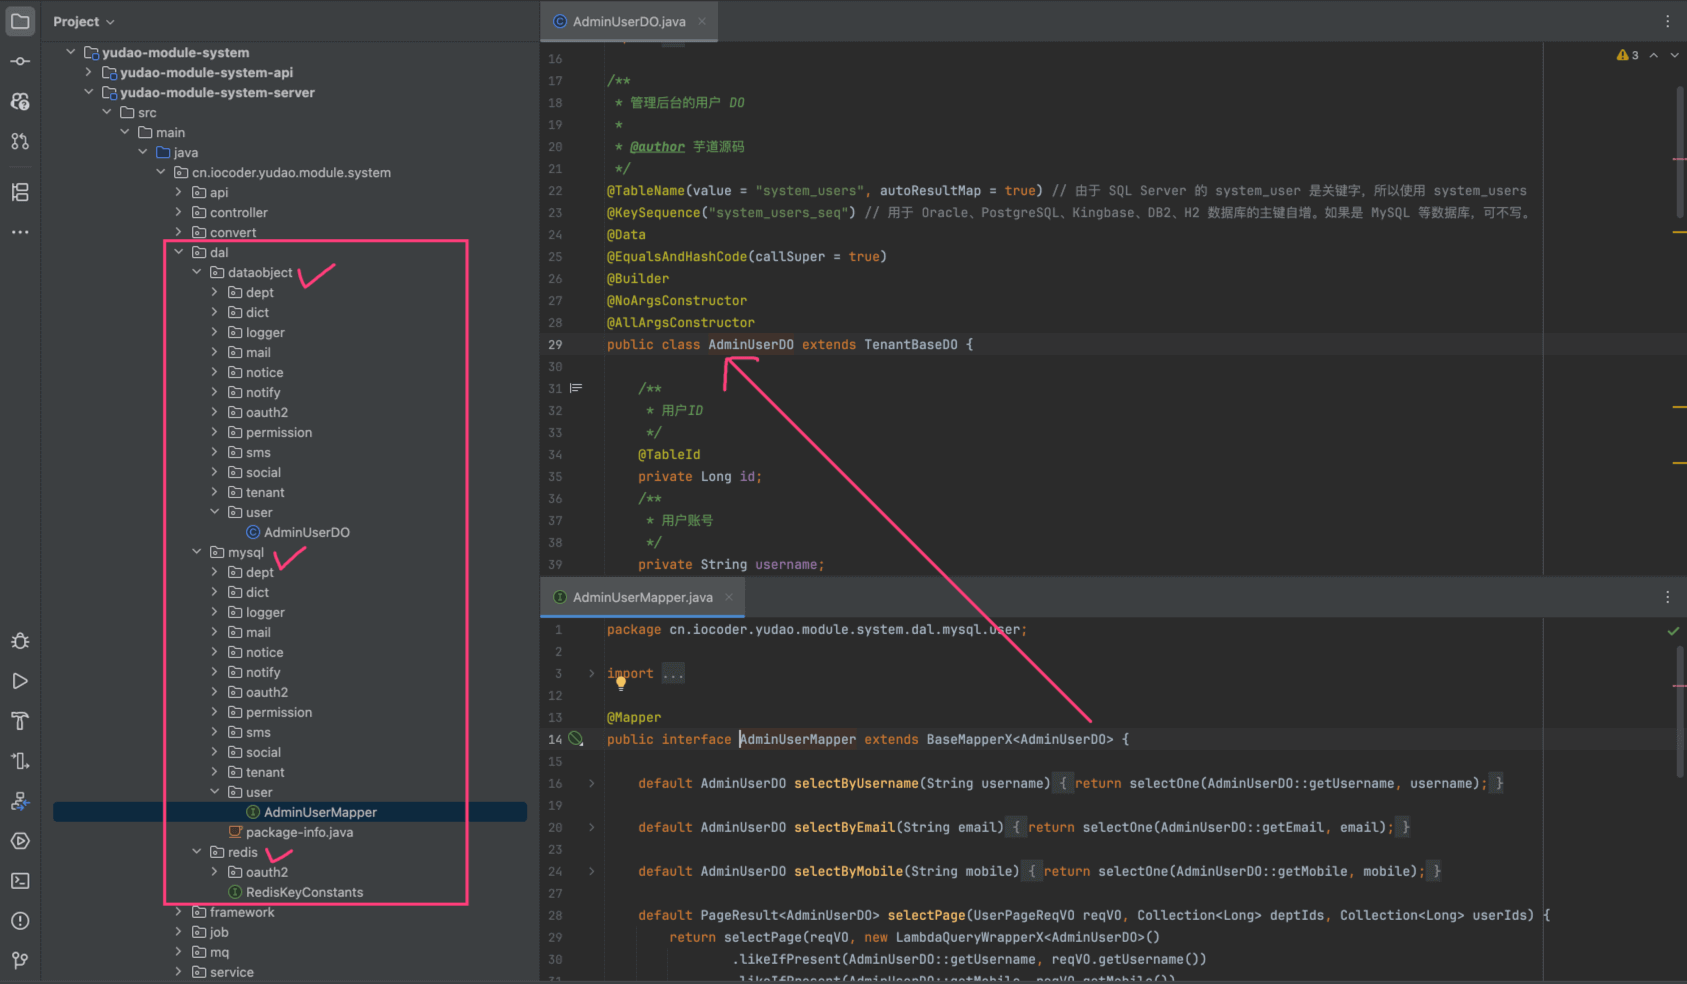Open the Project view dropdown

pyautogui.click(x=84, y=21)
